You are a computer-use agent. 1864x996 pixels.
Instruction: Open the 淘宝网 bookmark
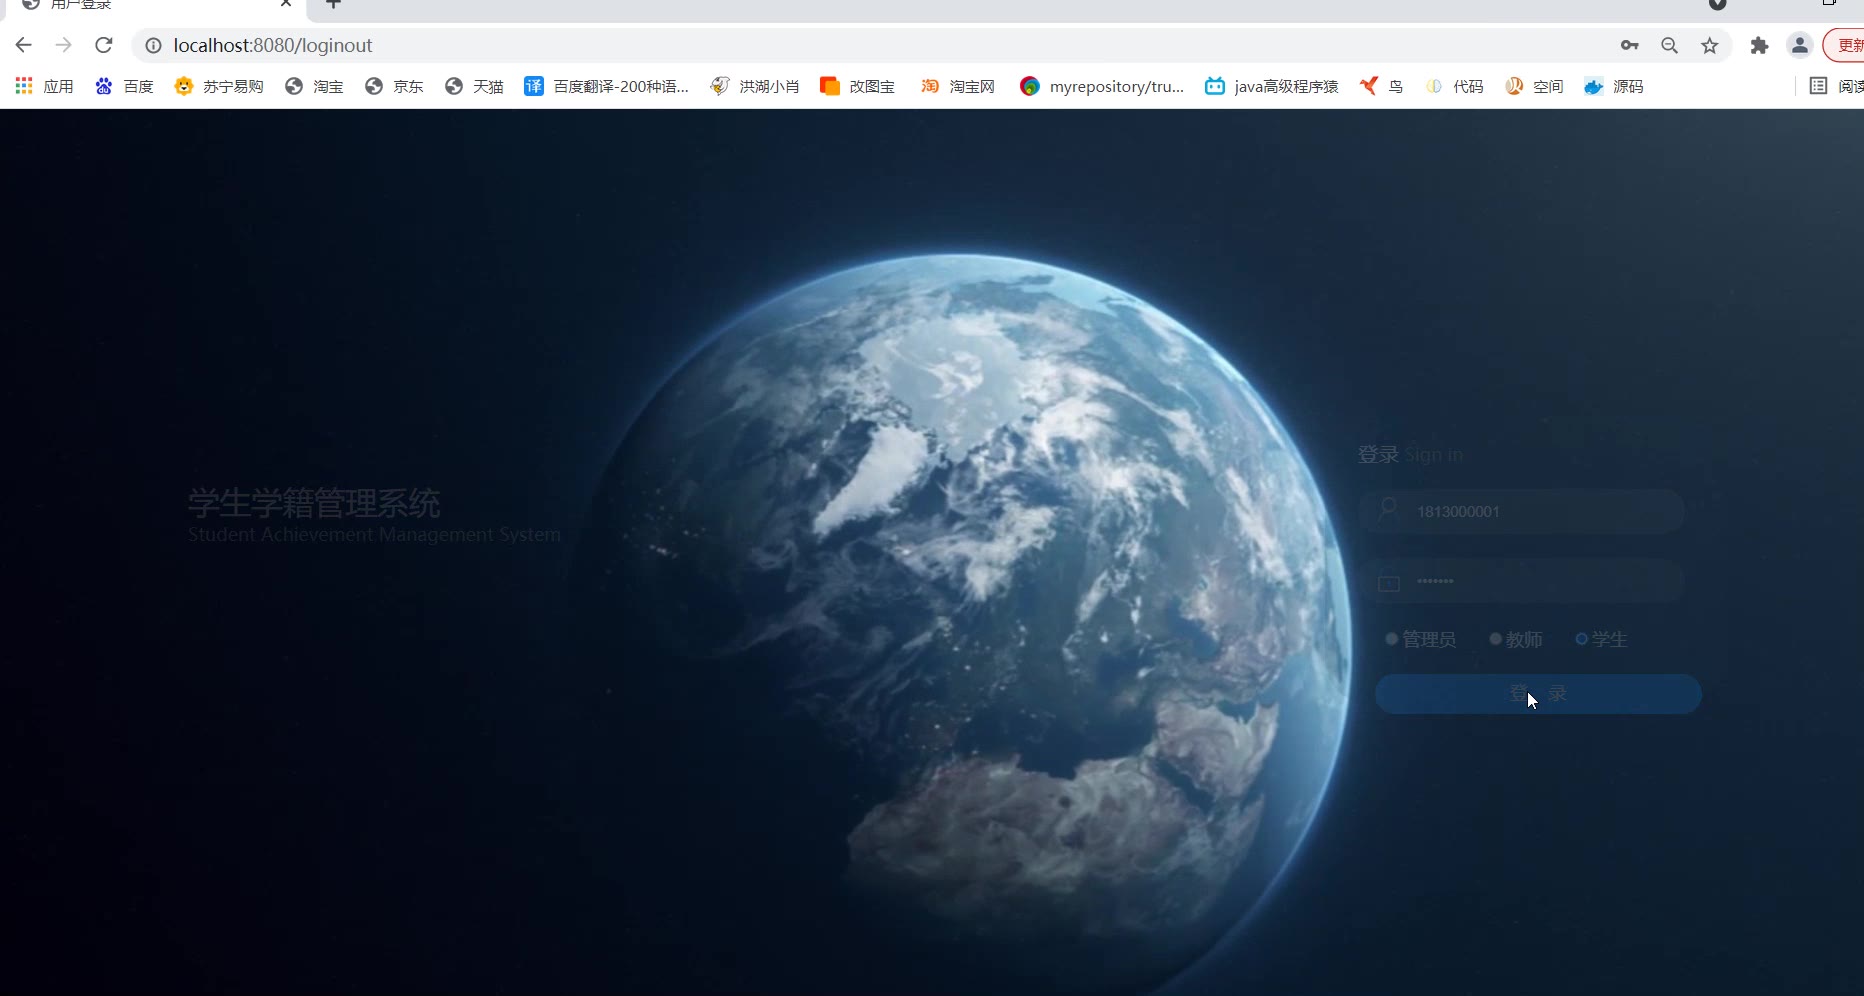(x=958, y=86)
